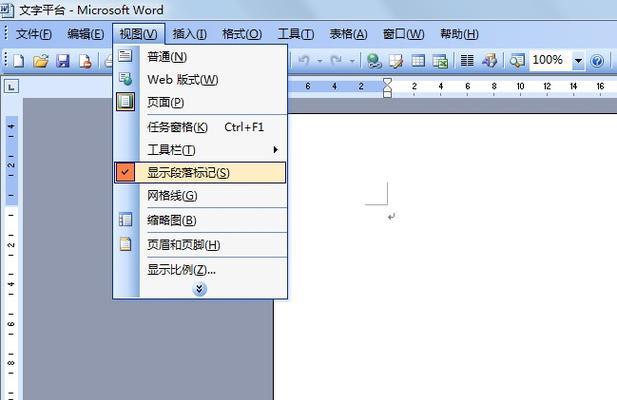Open Tables and Borders toolbar icon

396,61
